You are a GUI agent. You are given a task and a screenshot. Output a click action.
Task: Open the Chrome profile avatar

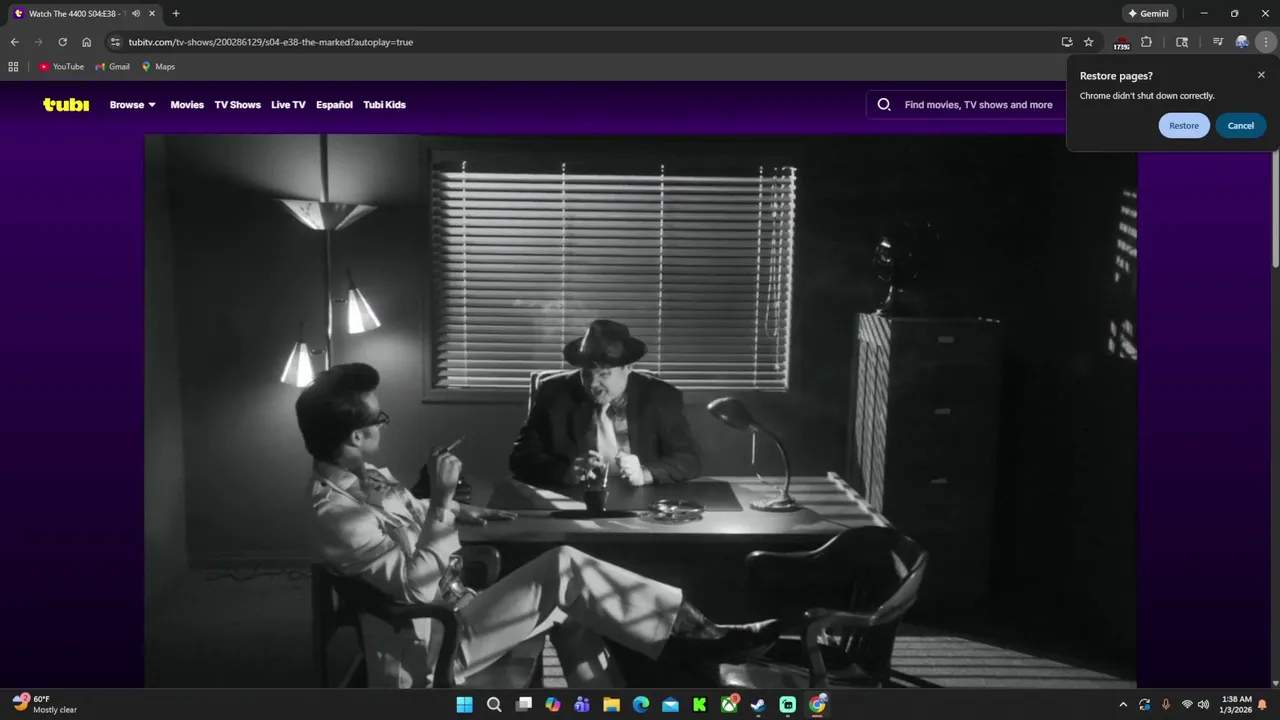pos(1242,42)
